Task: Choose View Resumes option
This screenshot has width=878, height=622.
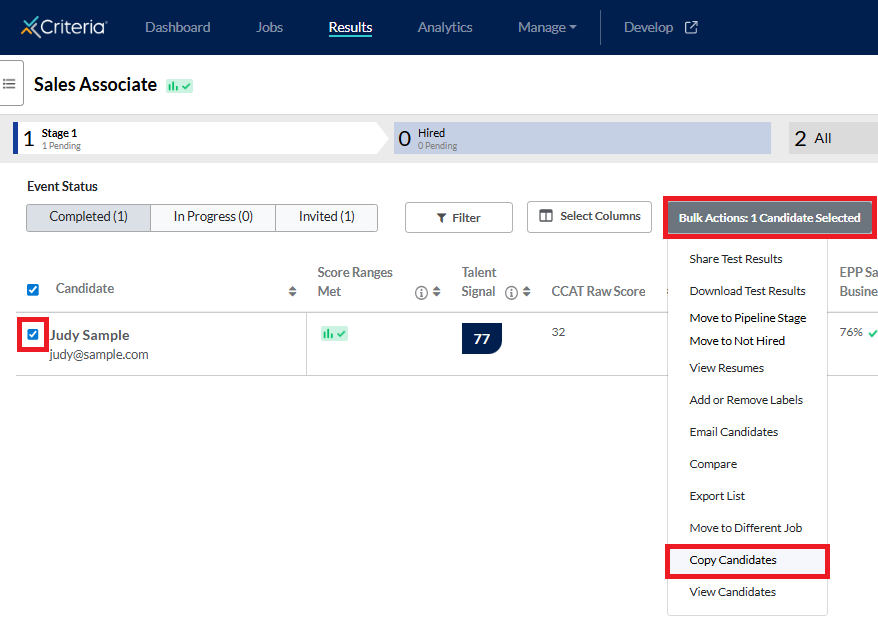Action: pos(726,368)
